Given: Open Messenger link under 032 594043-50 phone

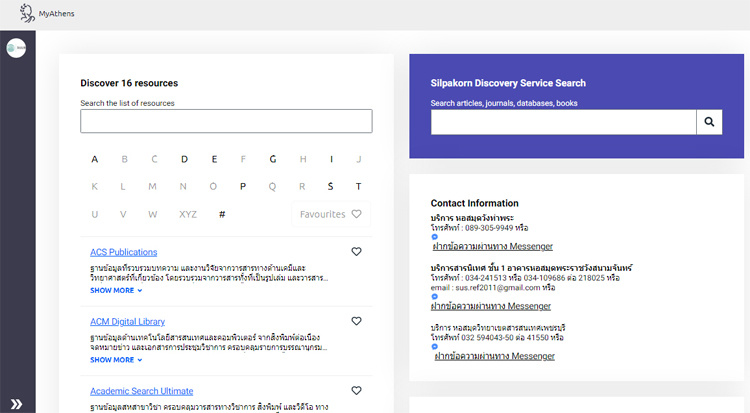Looking at the screenshot, I should 495,356.
